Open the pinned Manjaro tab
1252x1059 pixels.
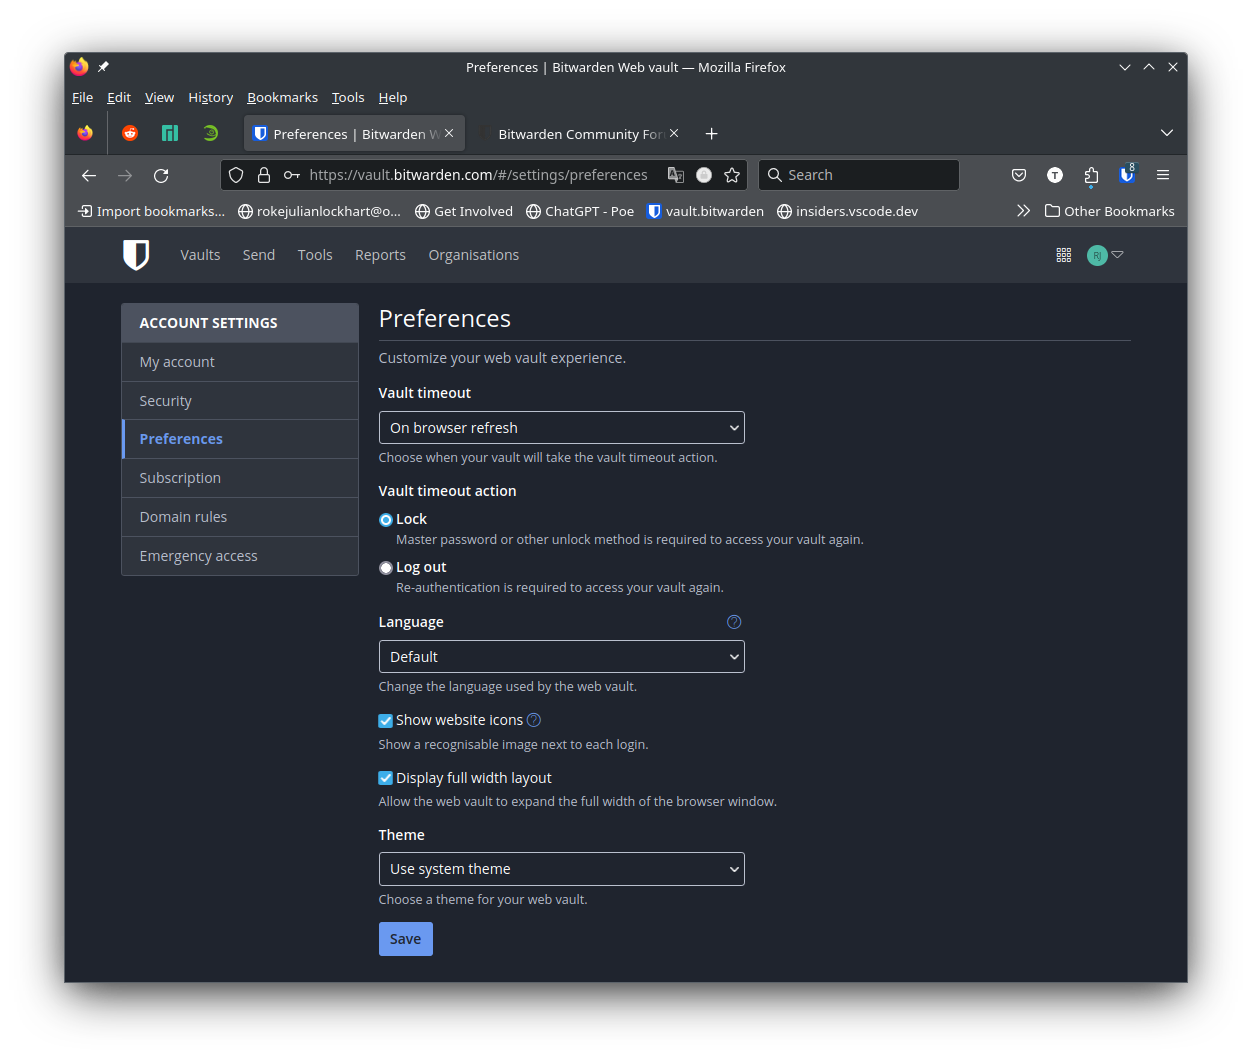click(x=170, y=133)
